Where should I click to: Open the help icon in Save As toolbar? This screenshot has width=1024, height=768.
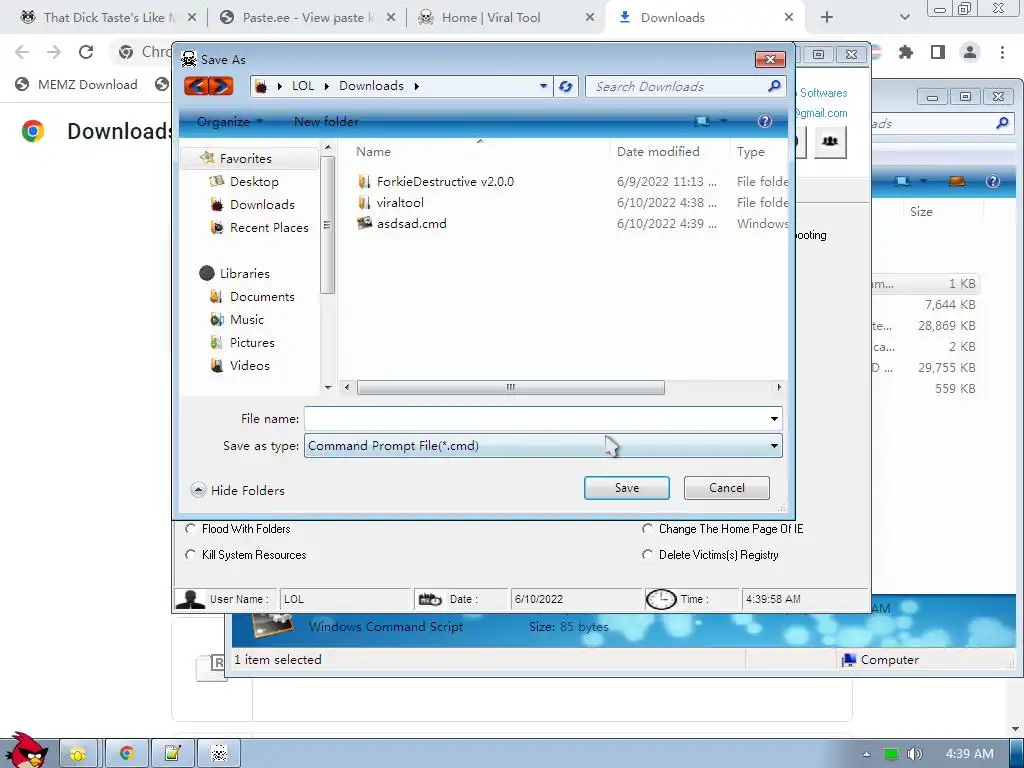(x=764, y=121)
